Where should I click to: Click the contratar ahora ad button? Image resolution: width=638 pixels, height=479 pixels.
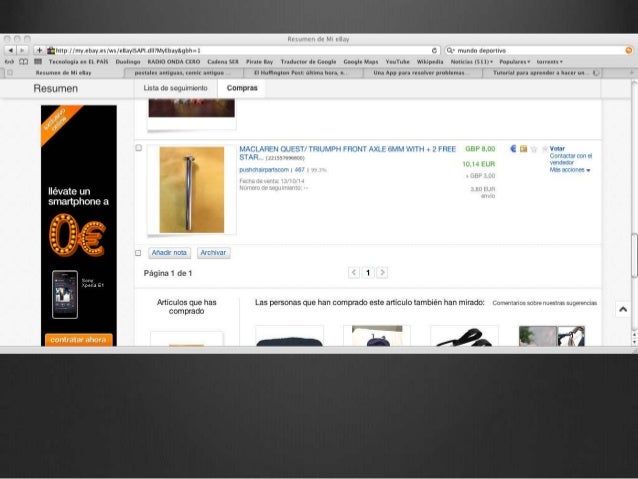79,340
